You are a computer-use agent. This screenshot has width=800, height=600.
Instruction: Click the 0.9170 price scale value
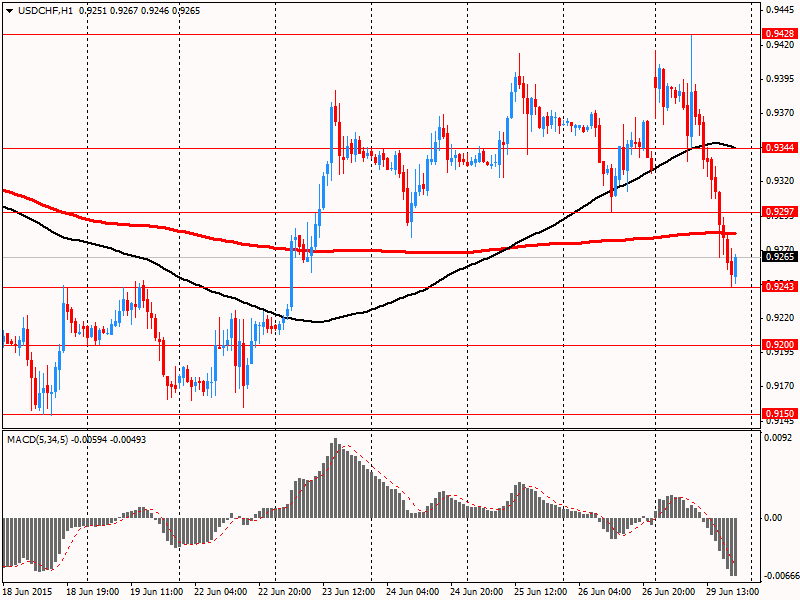pos(781,386)
